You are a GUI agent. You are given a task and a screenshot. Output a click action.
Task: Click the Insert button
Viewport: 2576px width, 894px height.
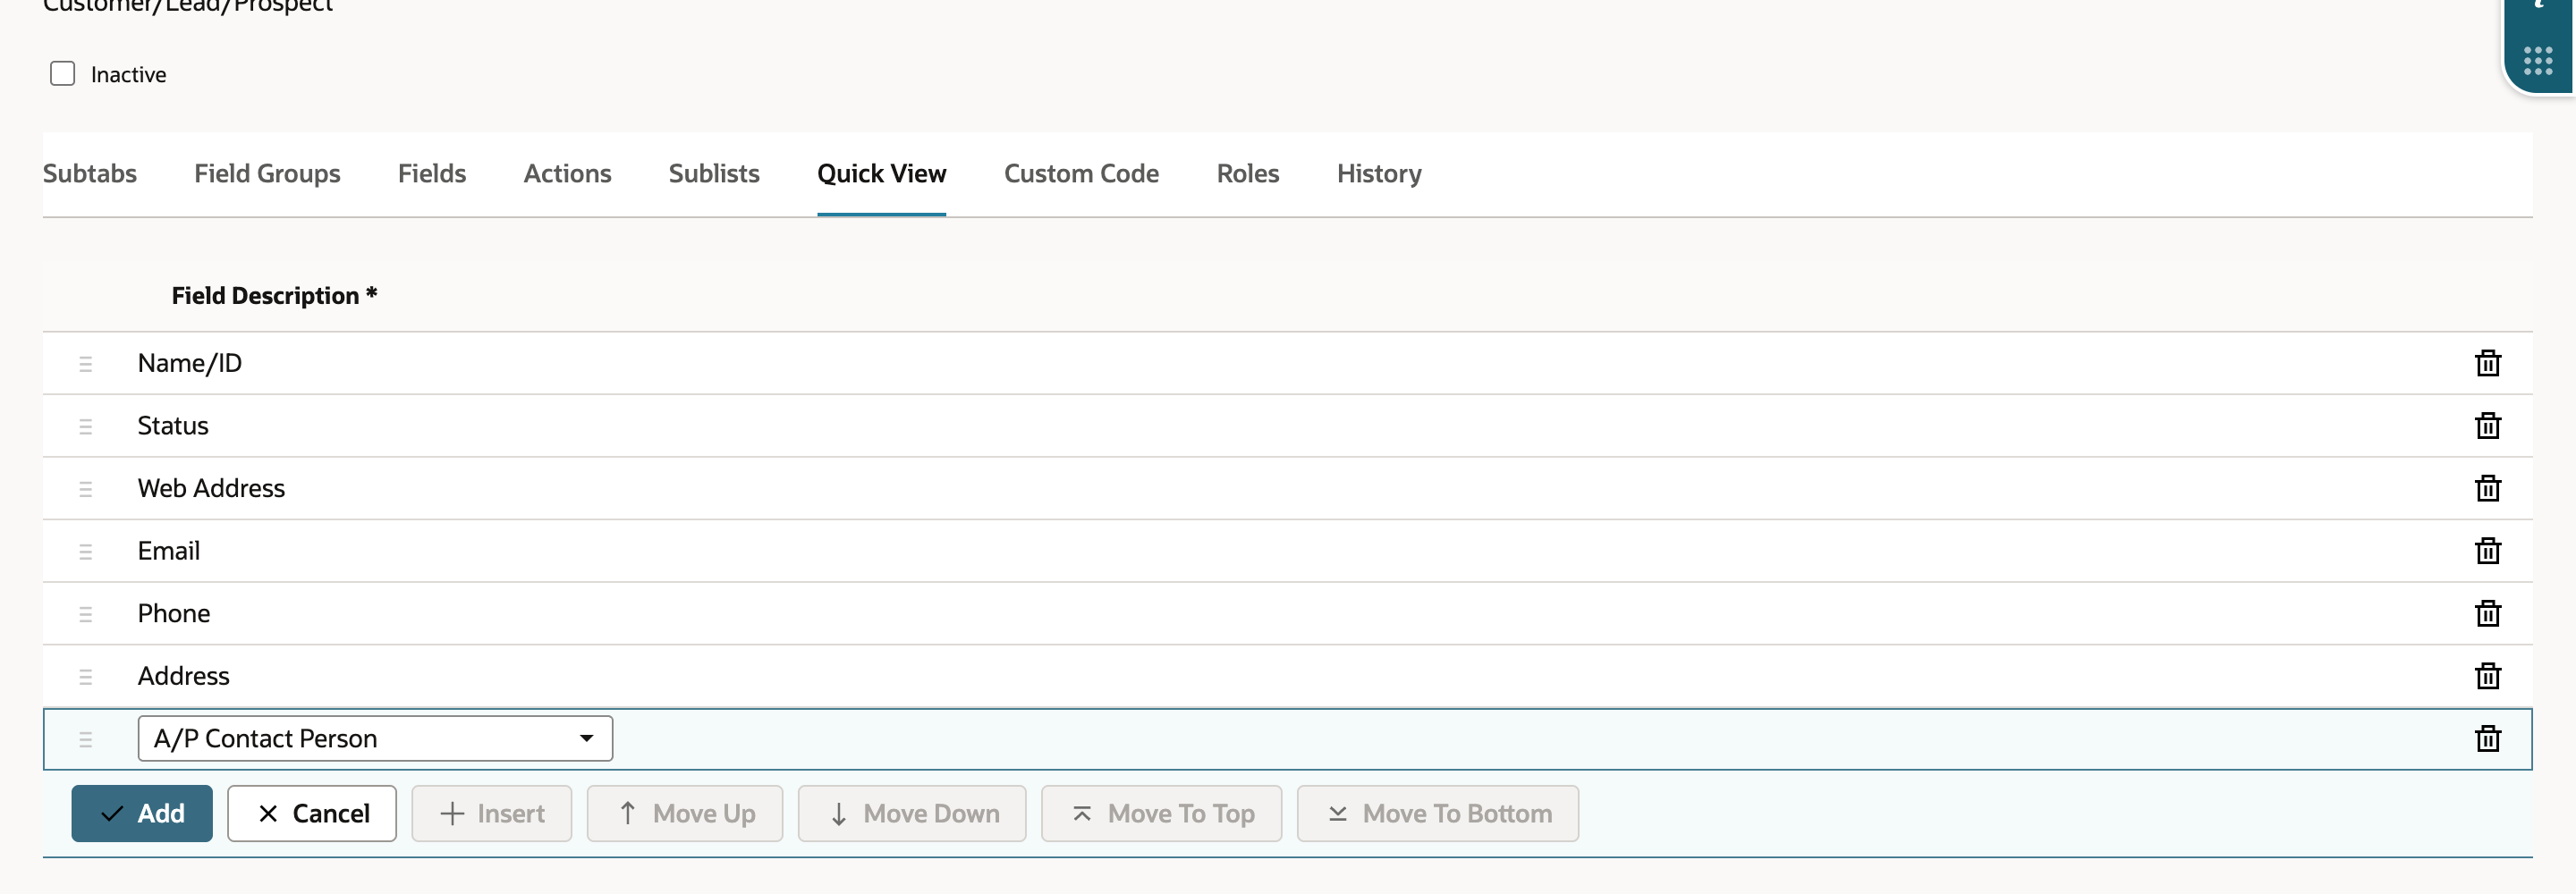click(492, 814)
